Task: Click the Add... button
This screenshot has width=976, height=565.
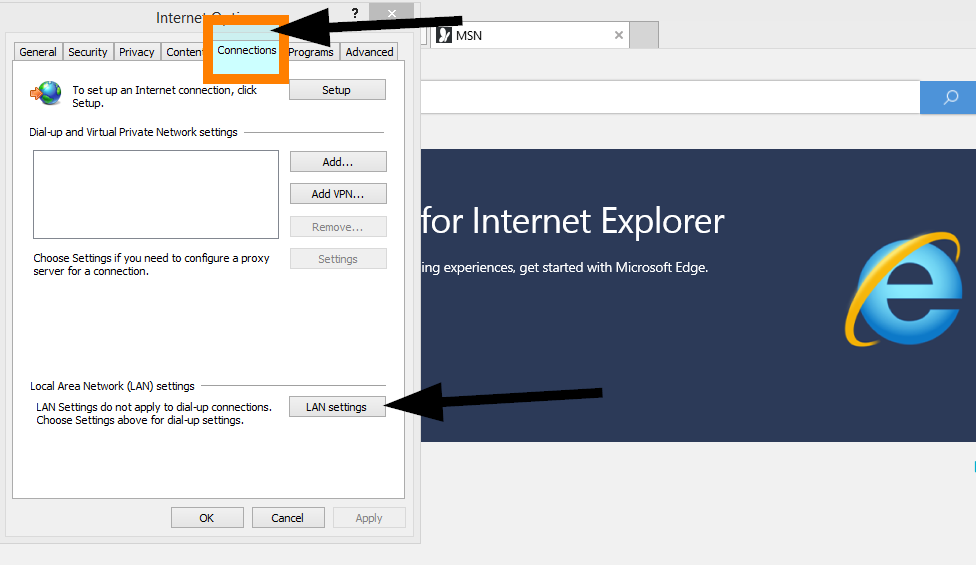Action: tap(338, 162)
